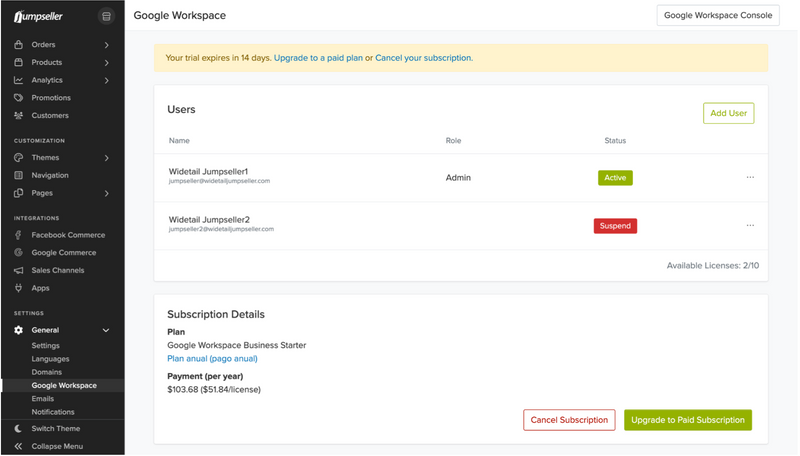Click the Customers people icon

click(19, 116)
